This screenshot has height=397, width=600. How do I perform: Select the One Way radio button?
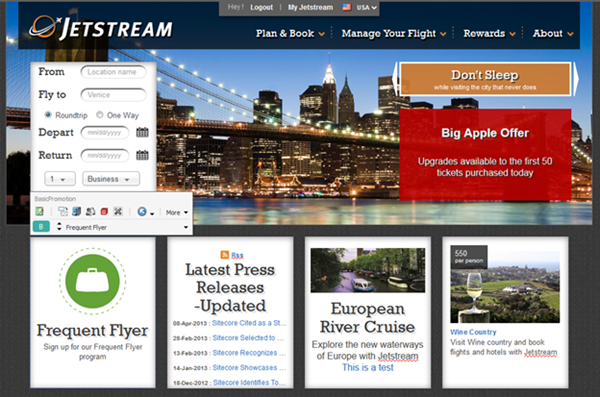pyautogui.click(x=99, y=114)
